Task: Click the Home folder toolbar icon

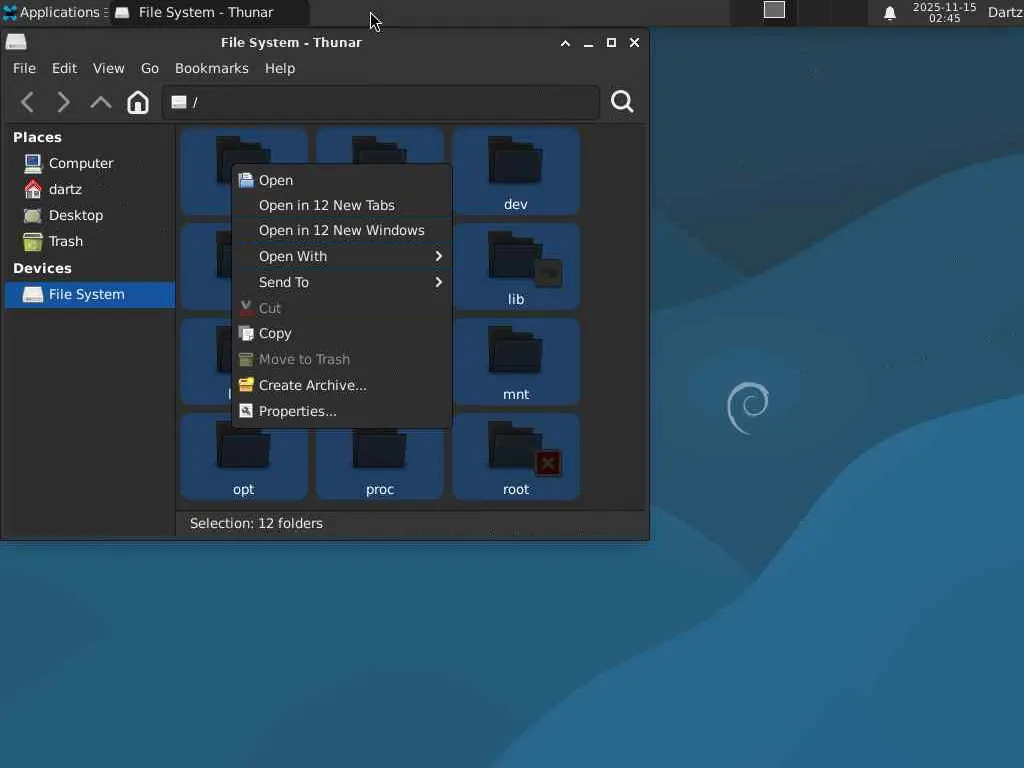Action: pos(138,102)
